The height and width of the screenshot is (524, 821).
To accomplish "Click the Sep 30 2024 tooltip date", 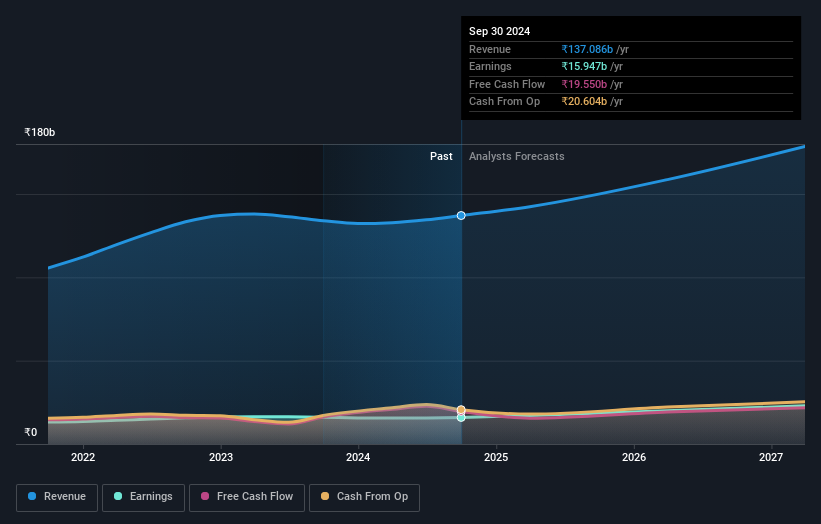I will [x=500, y=31].
